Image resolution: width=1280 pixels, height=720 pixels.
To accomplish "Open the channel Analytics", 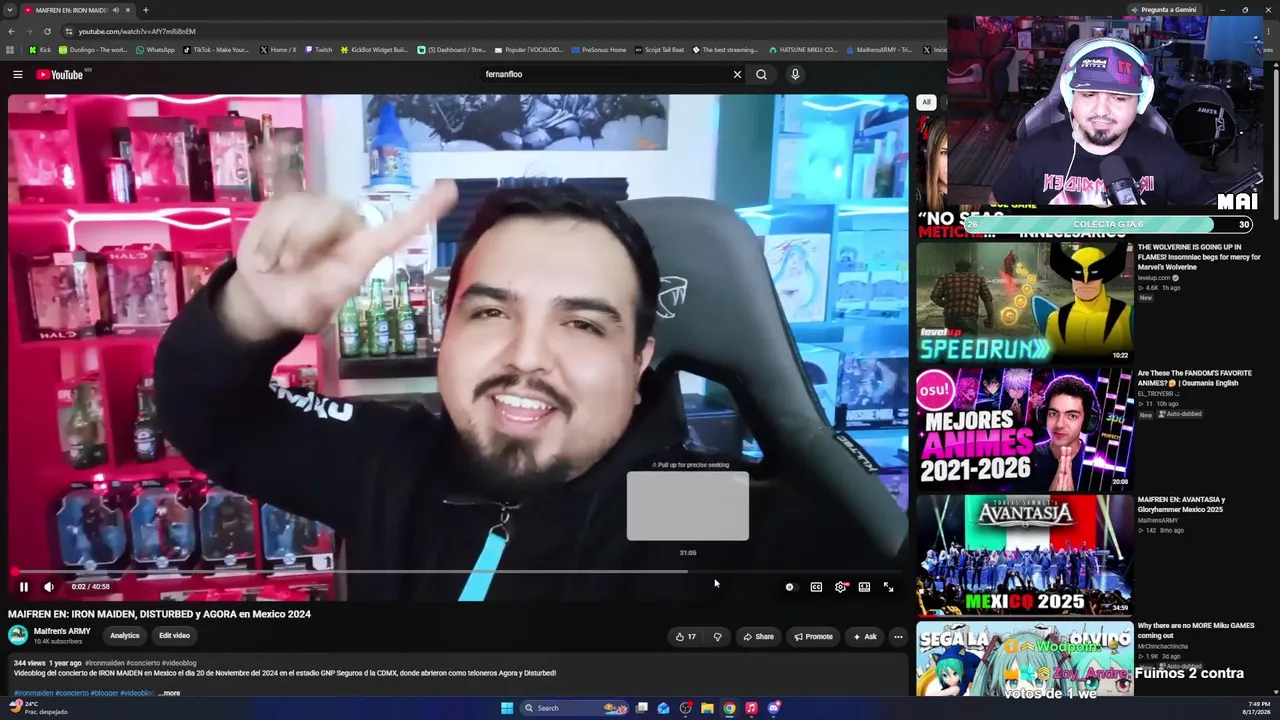I will (125, 636).
